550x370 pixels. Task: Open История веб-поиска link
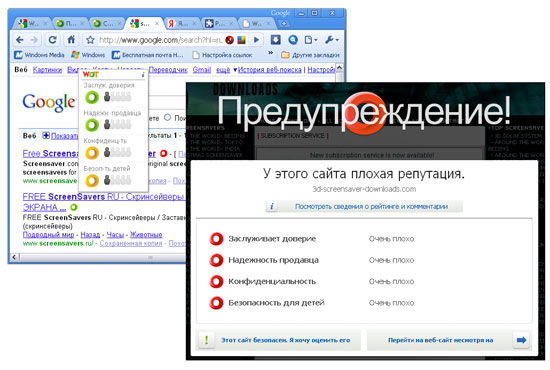point(269,70)
